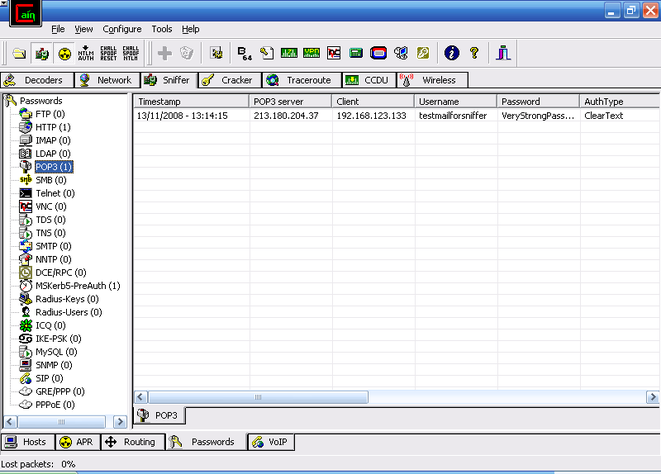The height and width of the screenshot is (474, 661).
Task: Open the Configure menu
Action: (122, 29)
